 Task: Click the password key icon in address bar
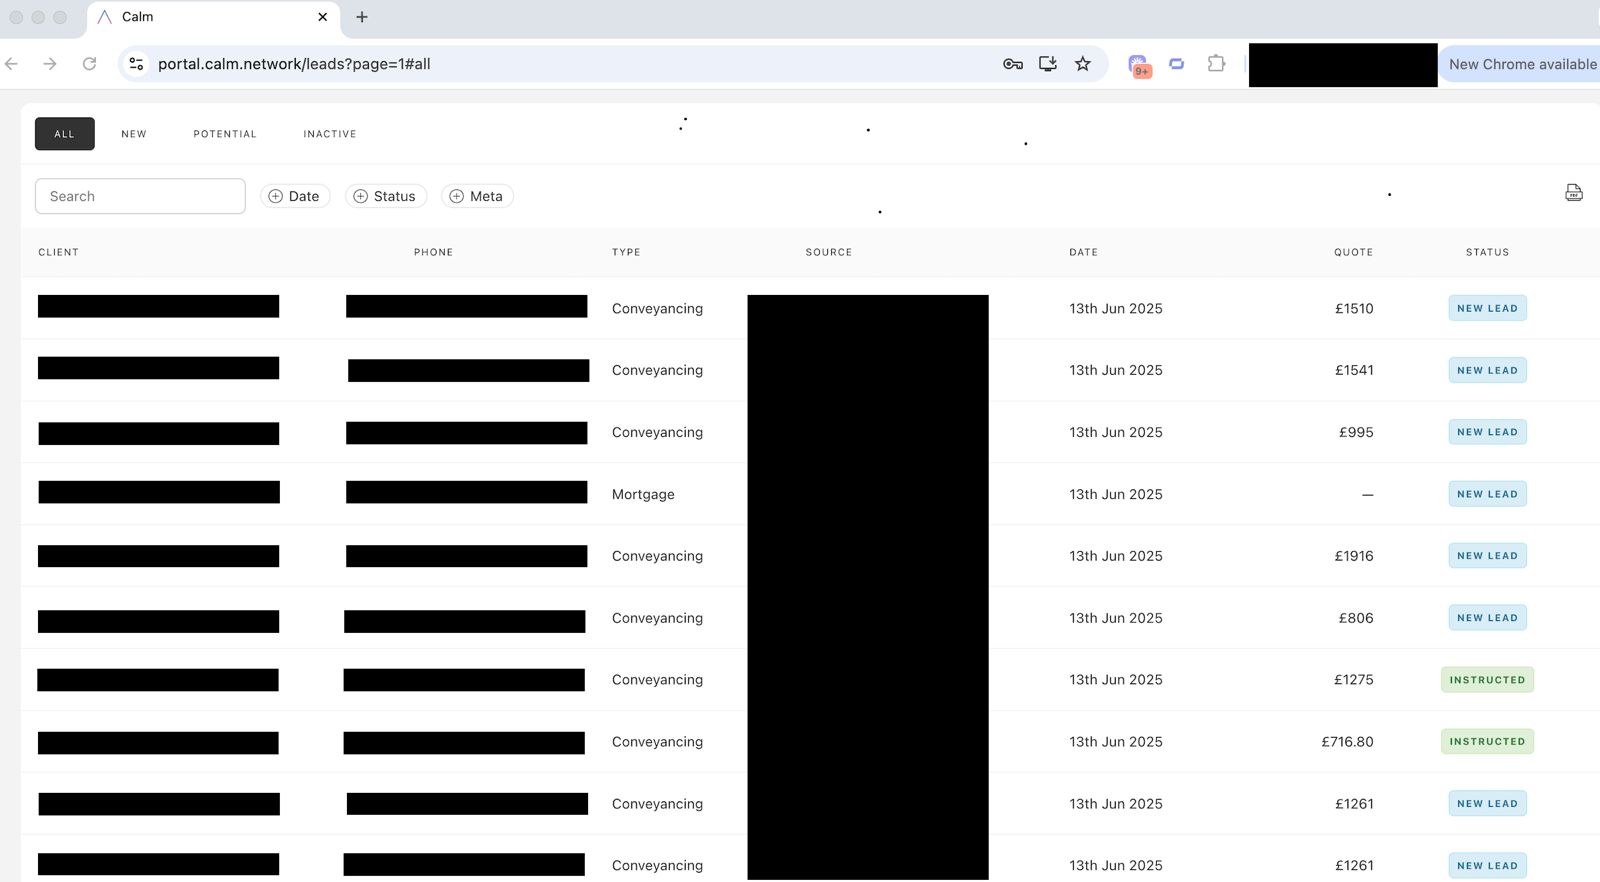pyautogui.click(x=1012, y=64)
